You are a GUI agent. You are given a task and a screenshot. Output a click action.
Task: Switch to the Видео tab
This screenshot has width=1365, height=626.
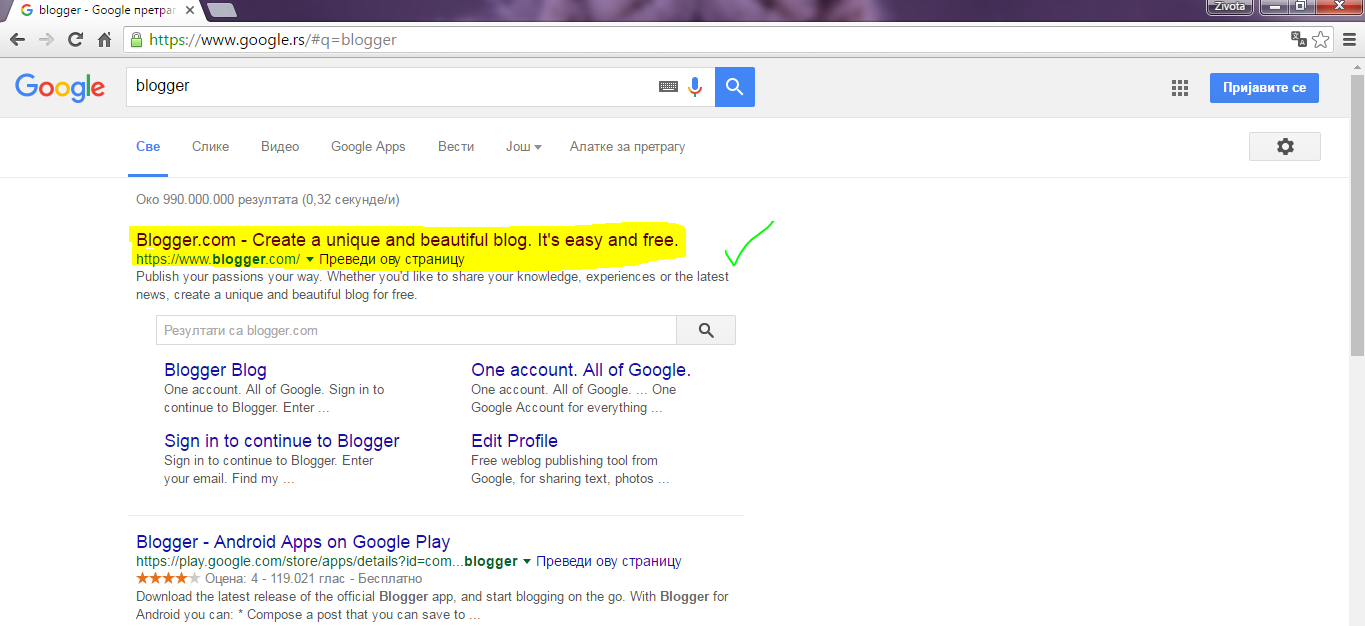point(280,146)
